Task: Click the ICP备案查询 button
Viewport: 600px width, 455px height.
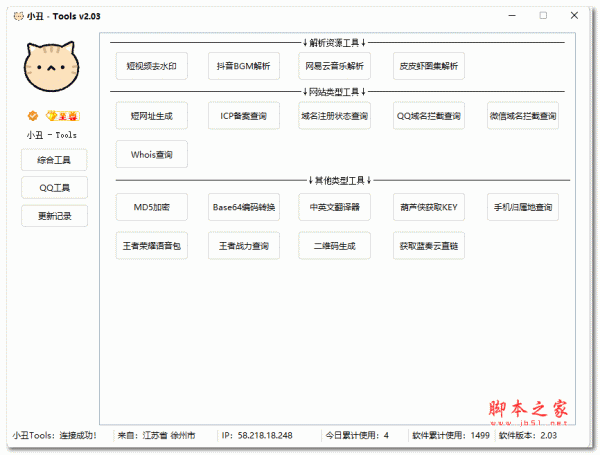Action: (244, 116)
